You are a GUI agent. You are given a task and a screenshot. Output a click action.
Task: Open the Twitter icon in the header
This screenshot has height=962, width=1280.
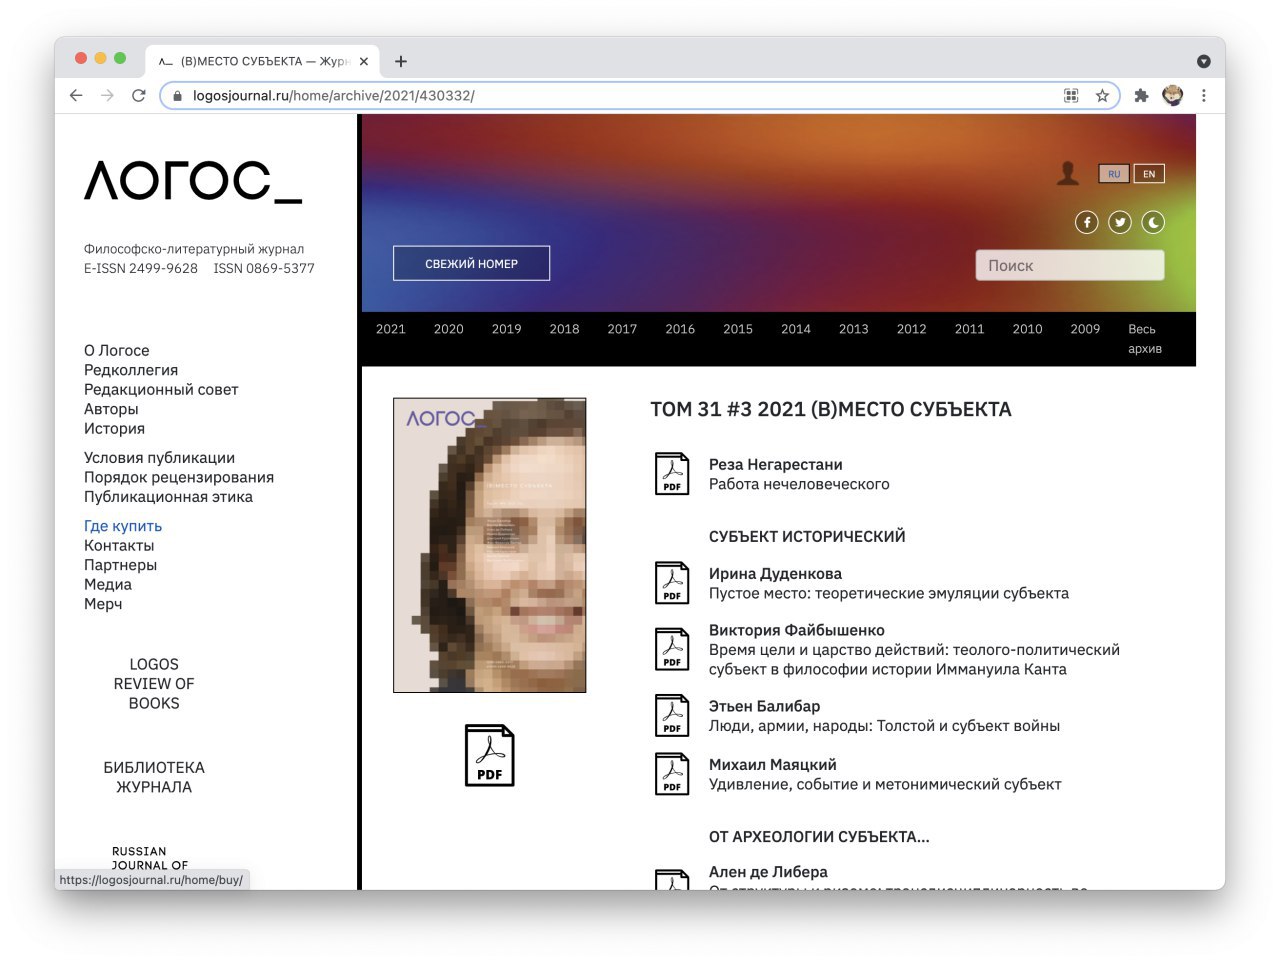click(1120, 222)
